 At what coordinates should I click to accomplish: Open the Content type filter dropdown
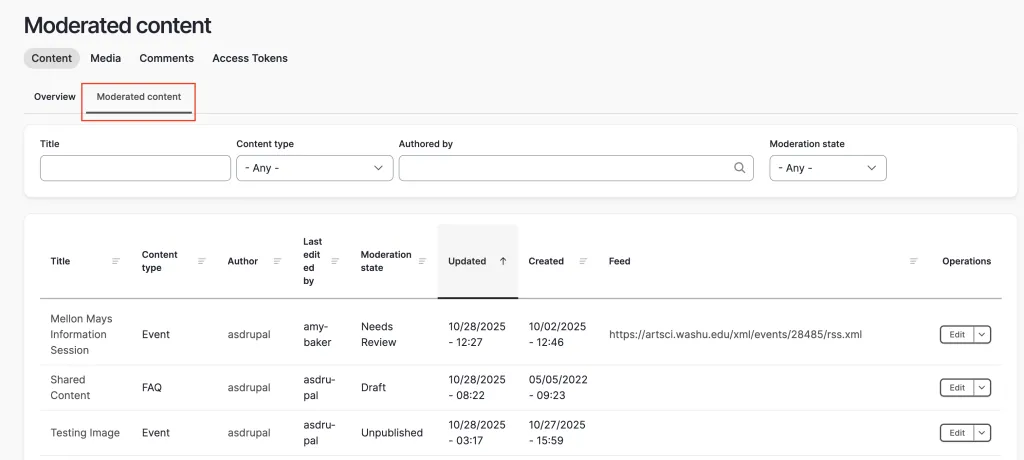(x=314, y=168)
